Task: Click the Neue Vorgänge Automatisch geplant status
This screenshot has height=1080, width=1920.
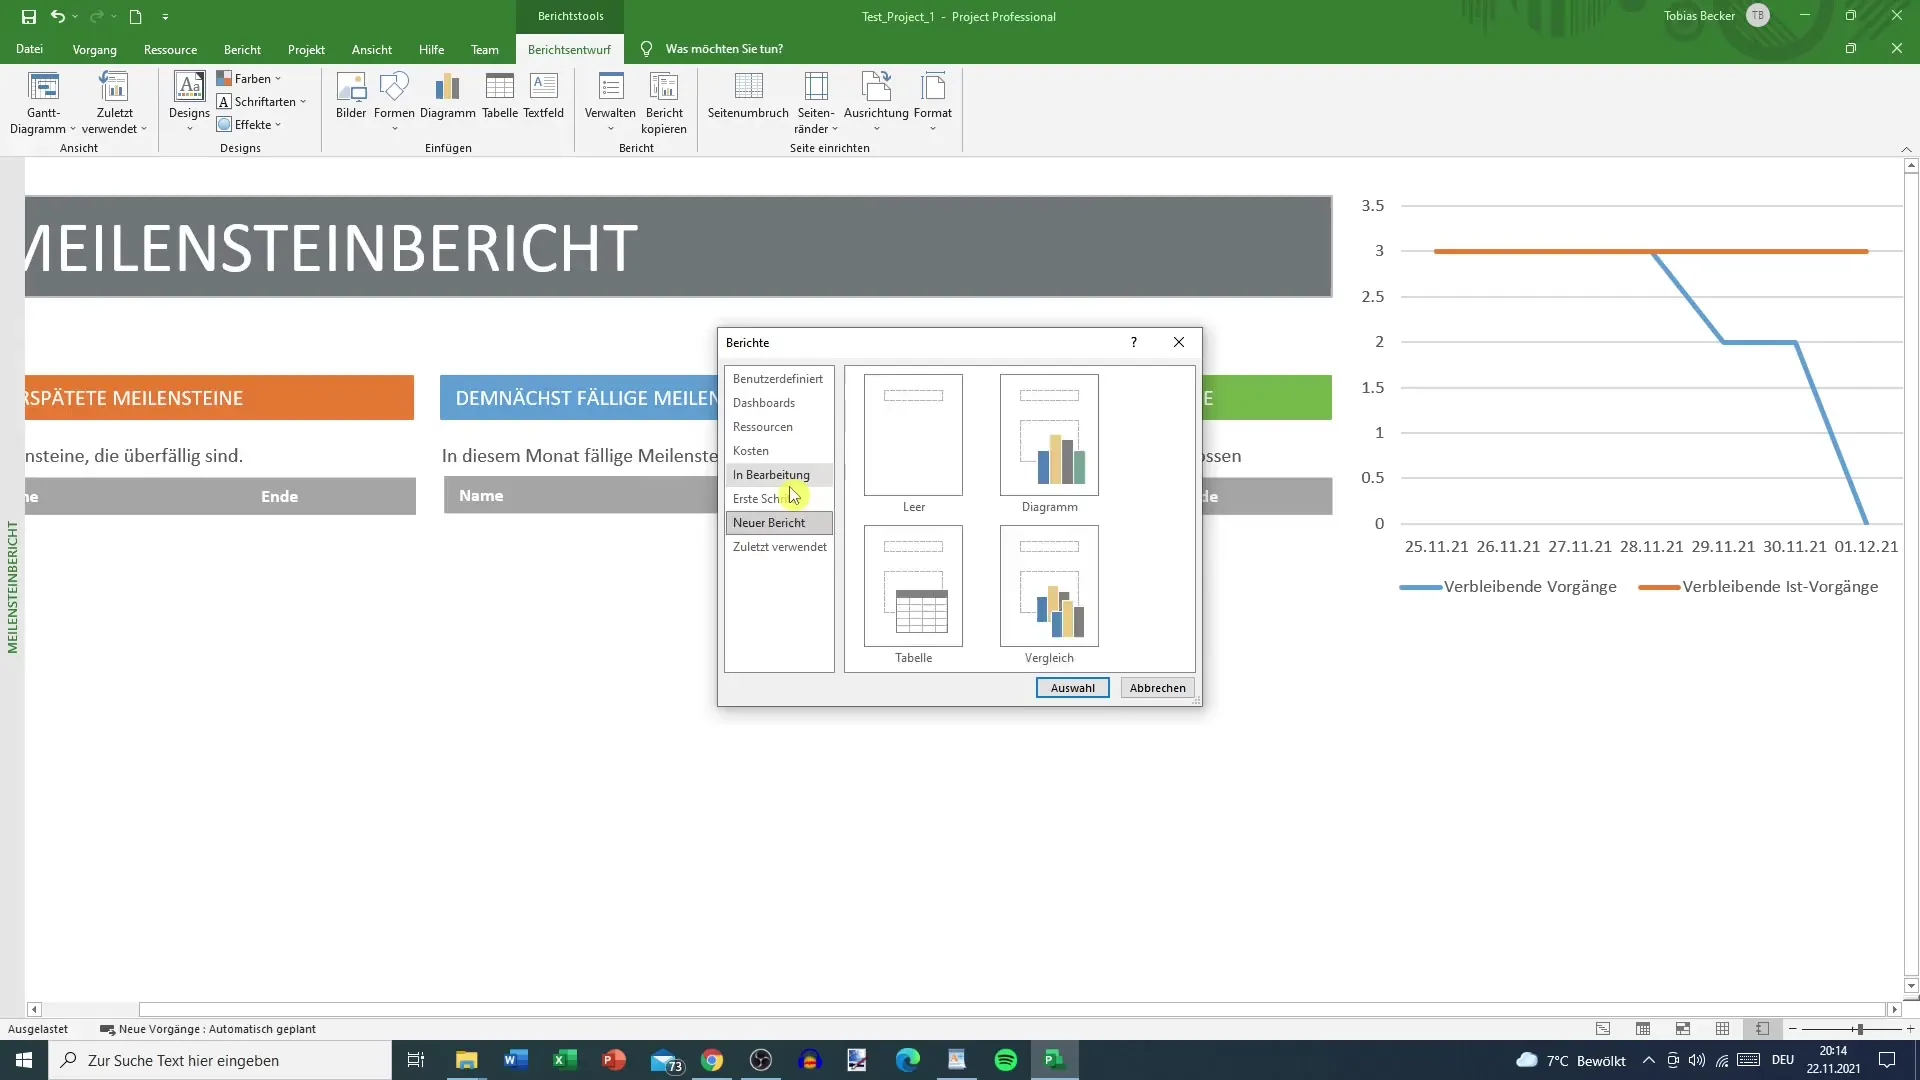Action: pyautogui.click(x=208, y=1029)
